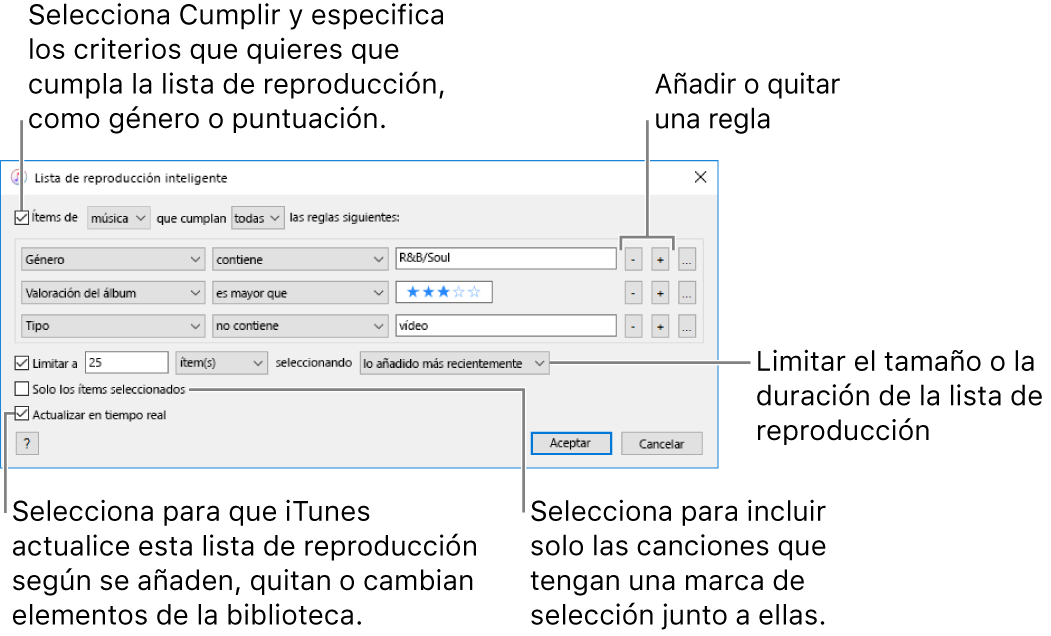Viewport: 1051px width, 636px height.
Task: Open 'lo añadido más recientemente' dropdown
Action: [454, 363]
